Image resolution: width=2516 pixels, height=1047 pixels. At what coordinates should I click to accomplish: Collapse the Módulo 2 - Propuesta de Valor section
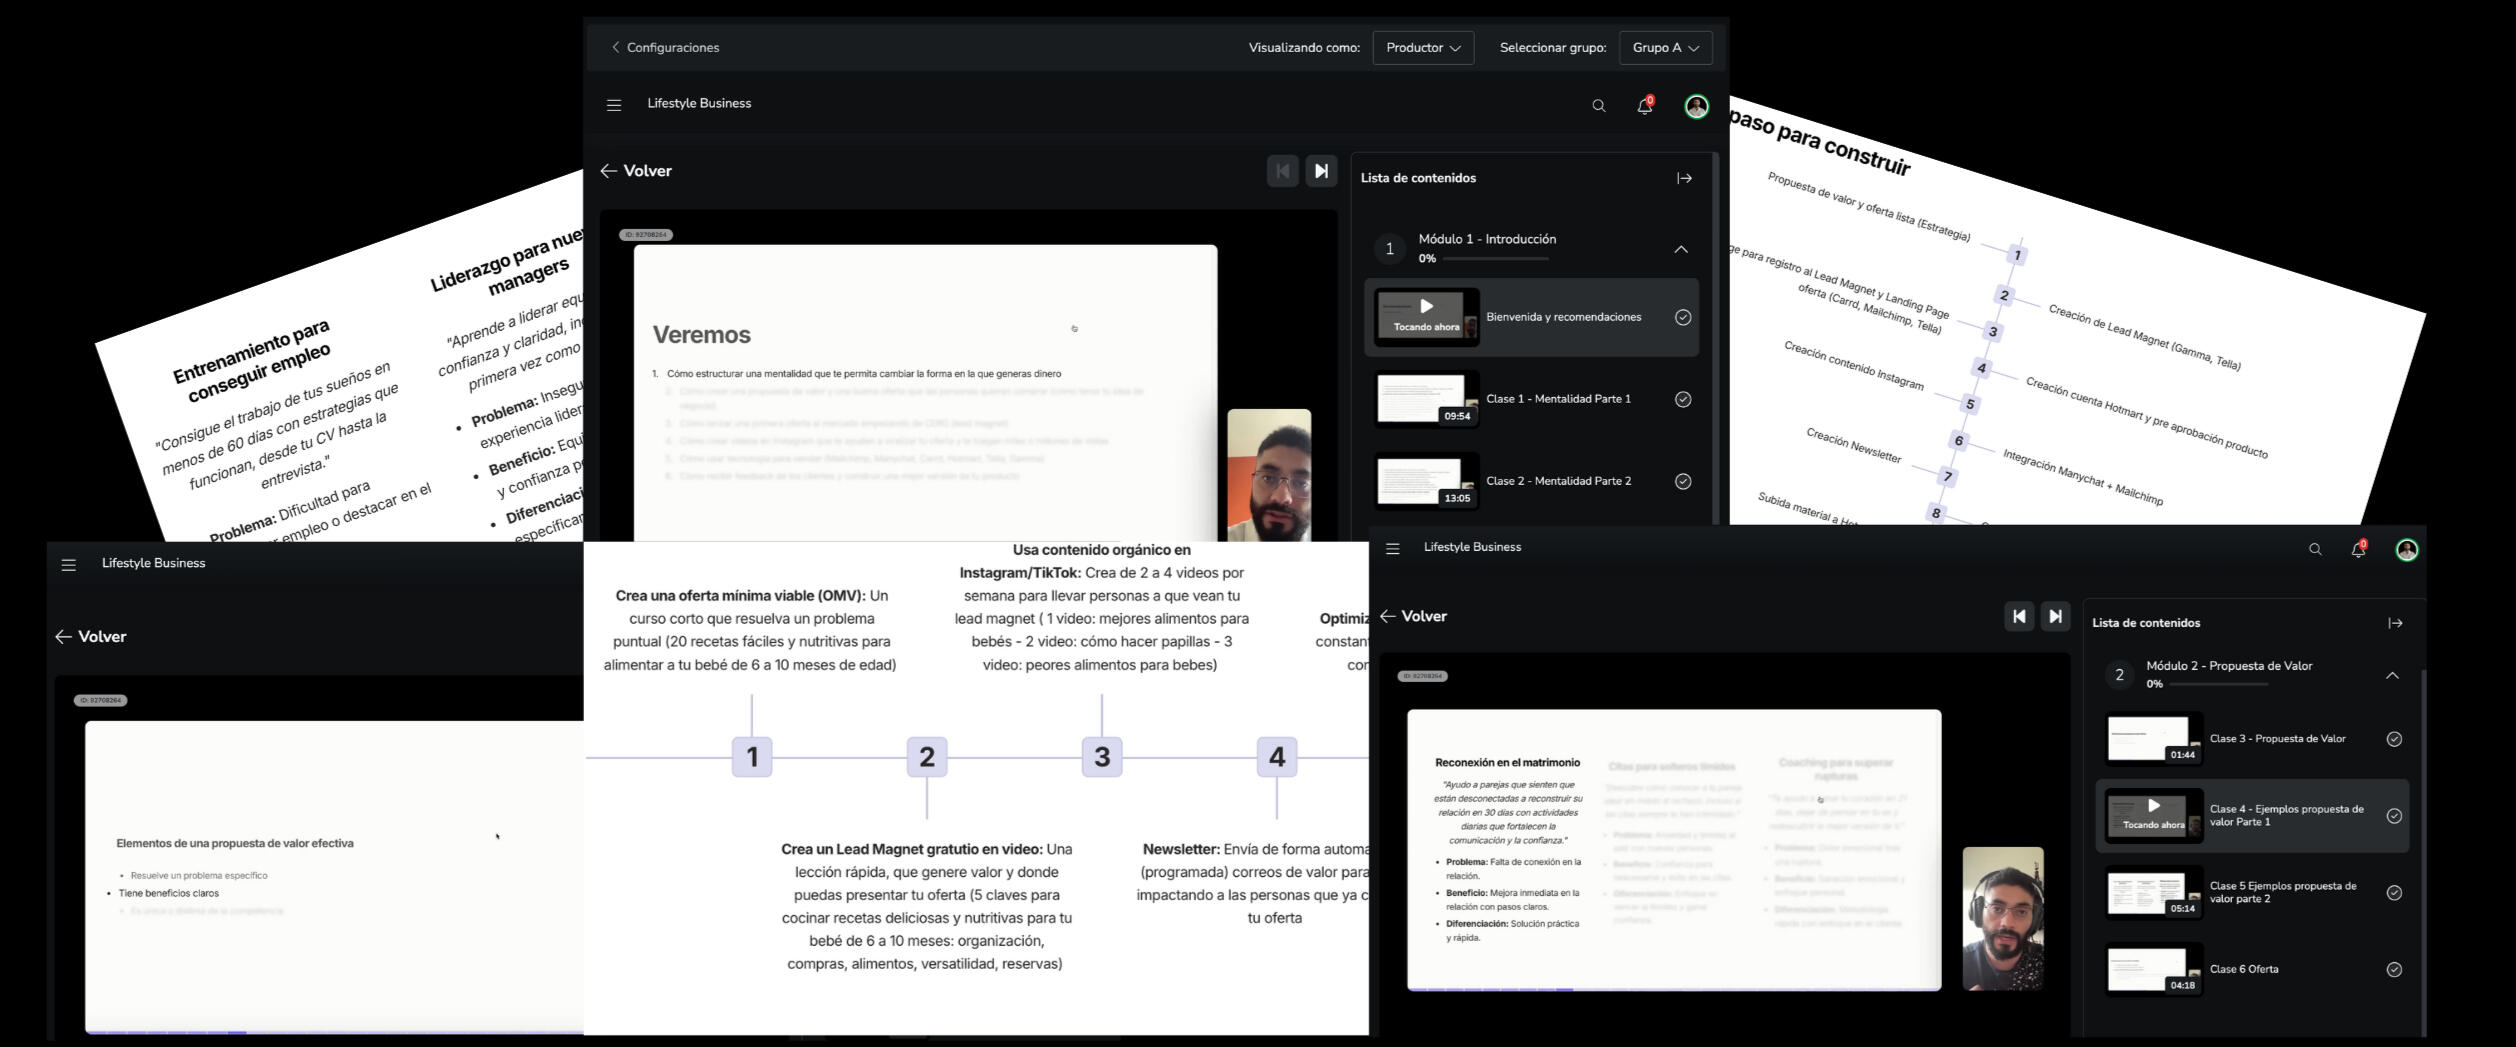click(x=2392, y=676)
